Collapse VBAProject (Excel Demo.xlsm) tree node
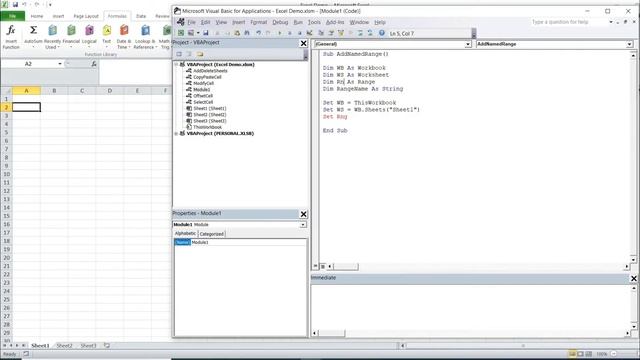 pyautogui.click(x=176, y=64)
